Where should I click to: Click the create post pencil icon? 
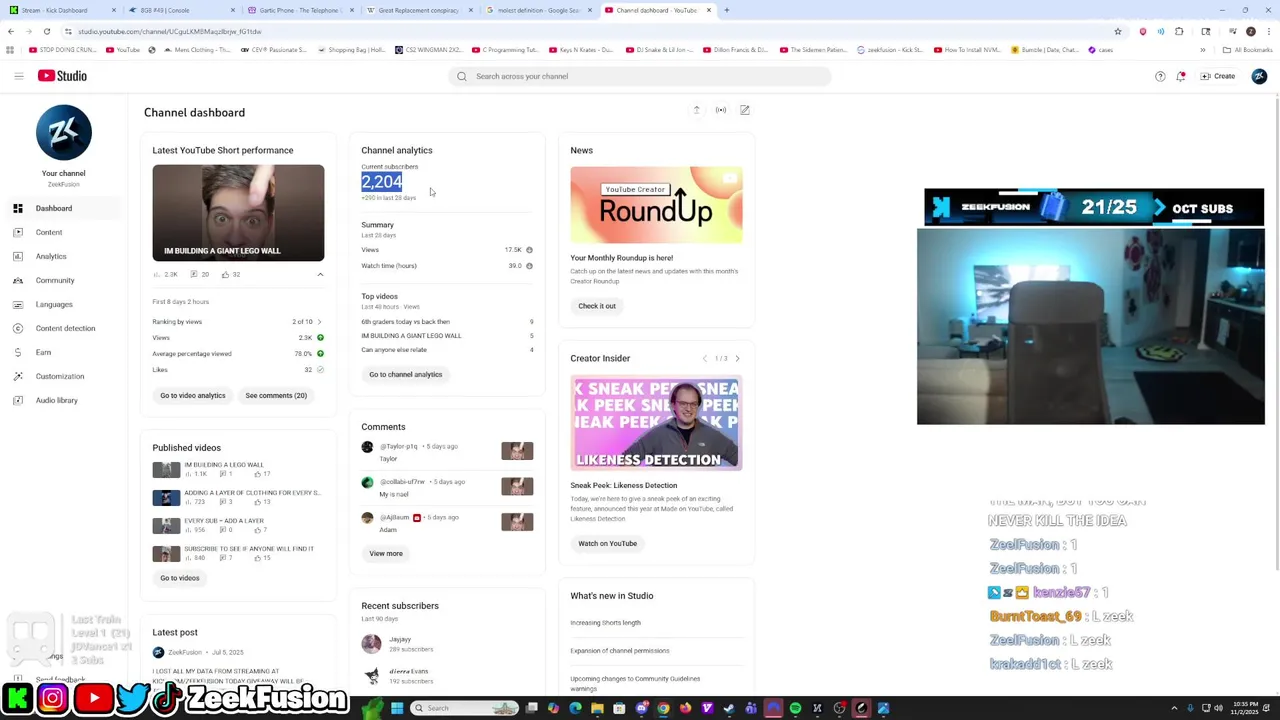(745, 110)
